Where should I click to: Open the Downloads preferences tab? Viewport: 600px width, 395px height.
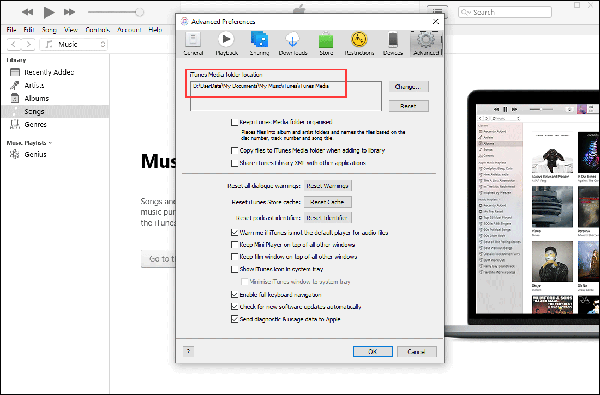pyautogui.click(x=293, y=44)
